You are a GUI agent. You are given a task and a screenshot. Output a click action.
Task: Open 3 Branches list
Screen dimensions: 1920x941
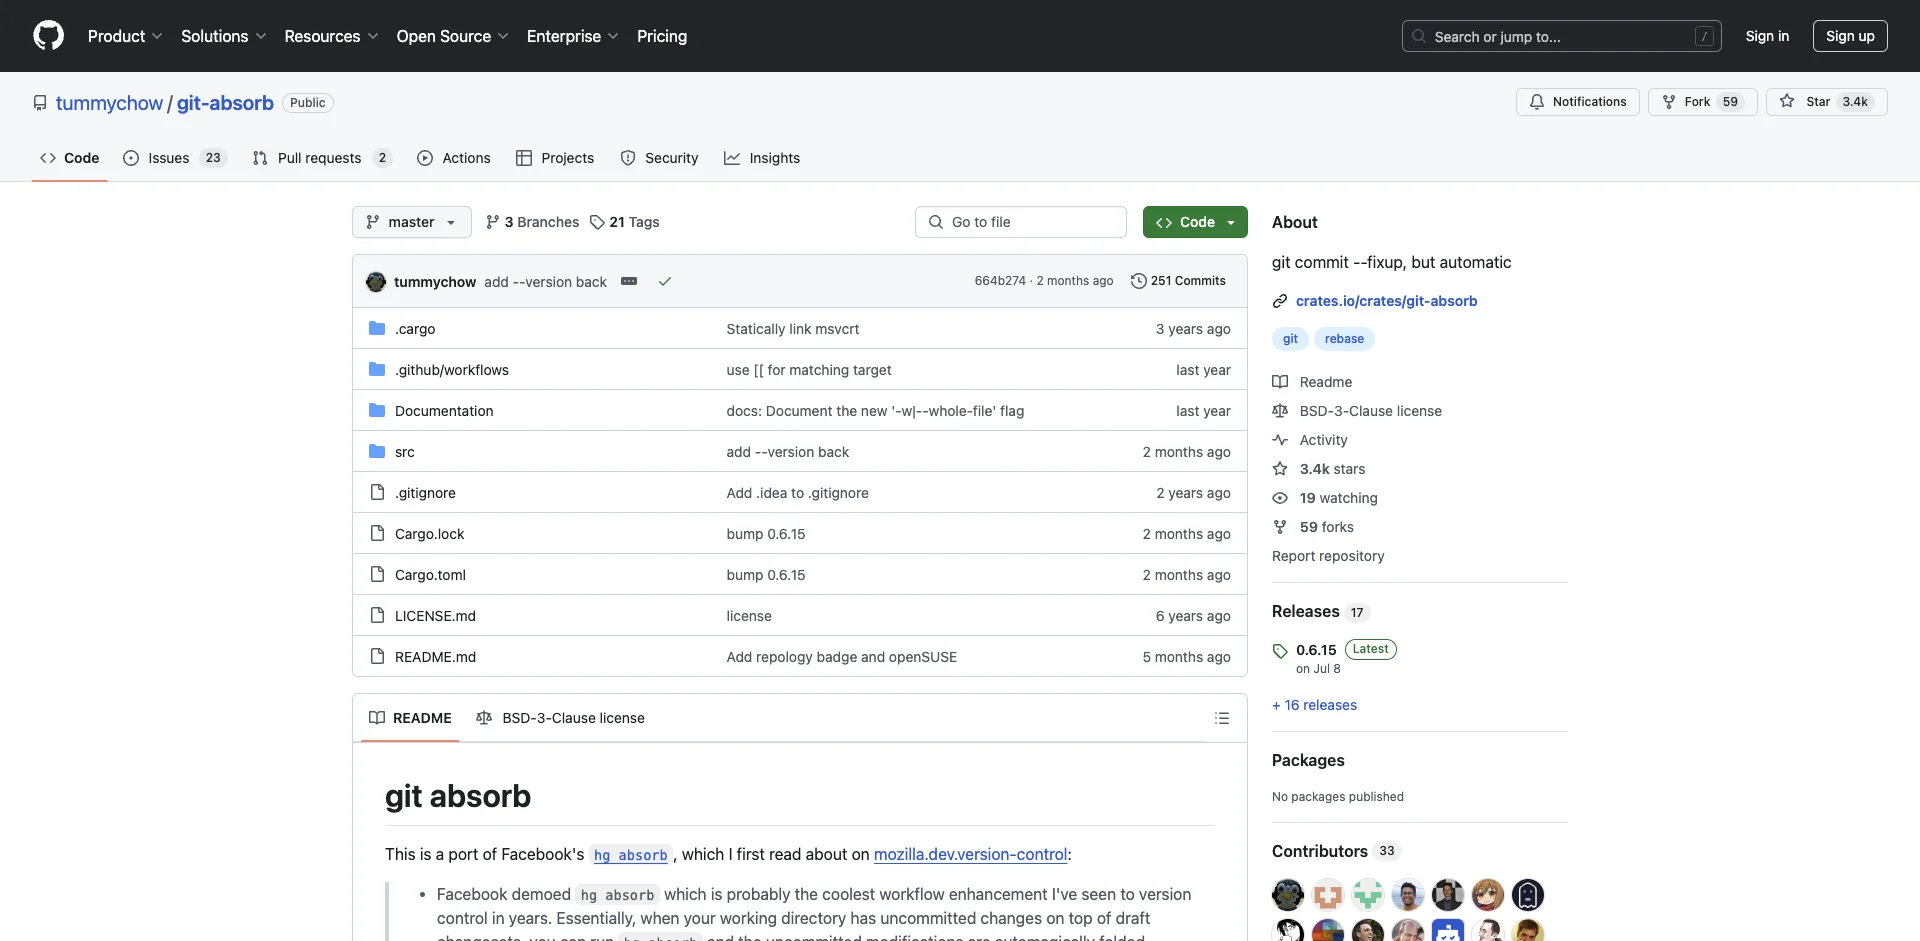pos(532,222)
